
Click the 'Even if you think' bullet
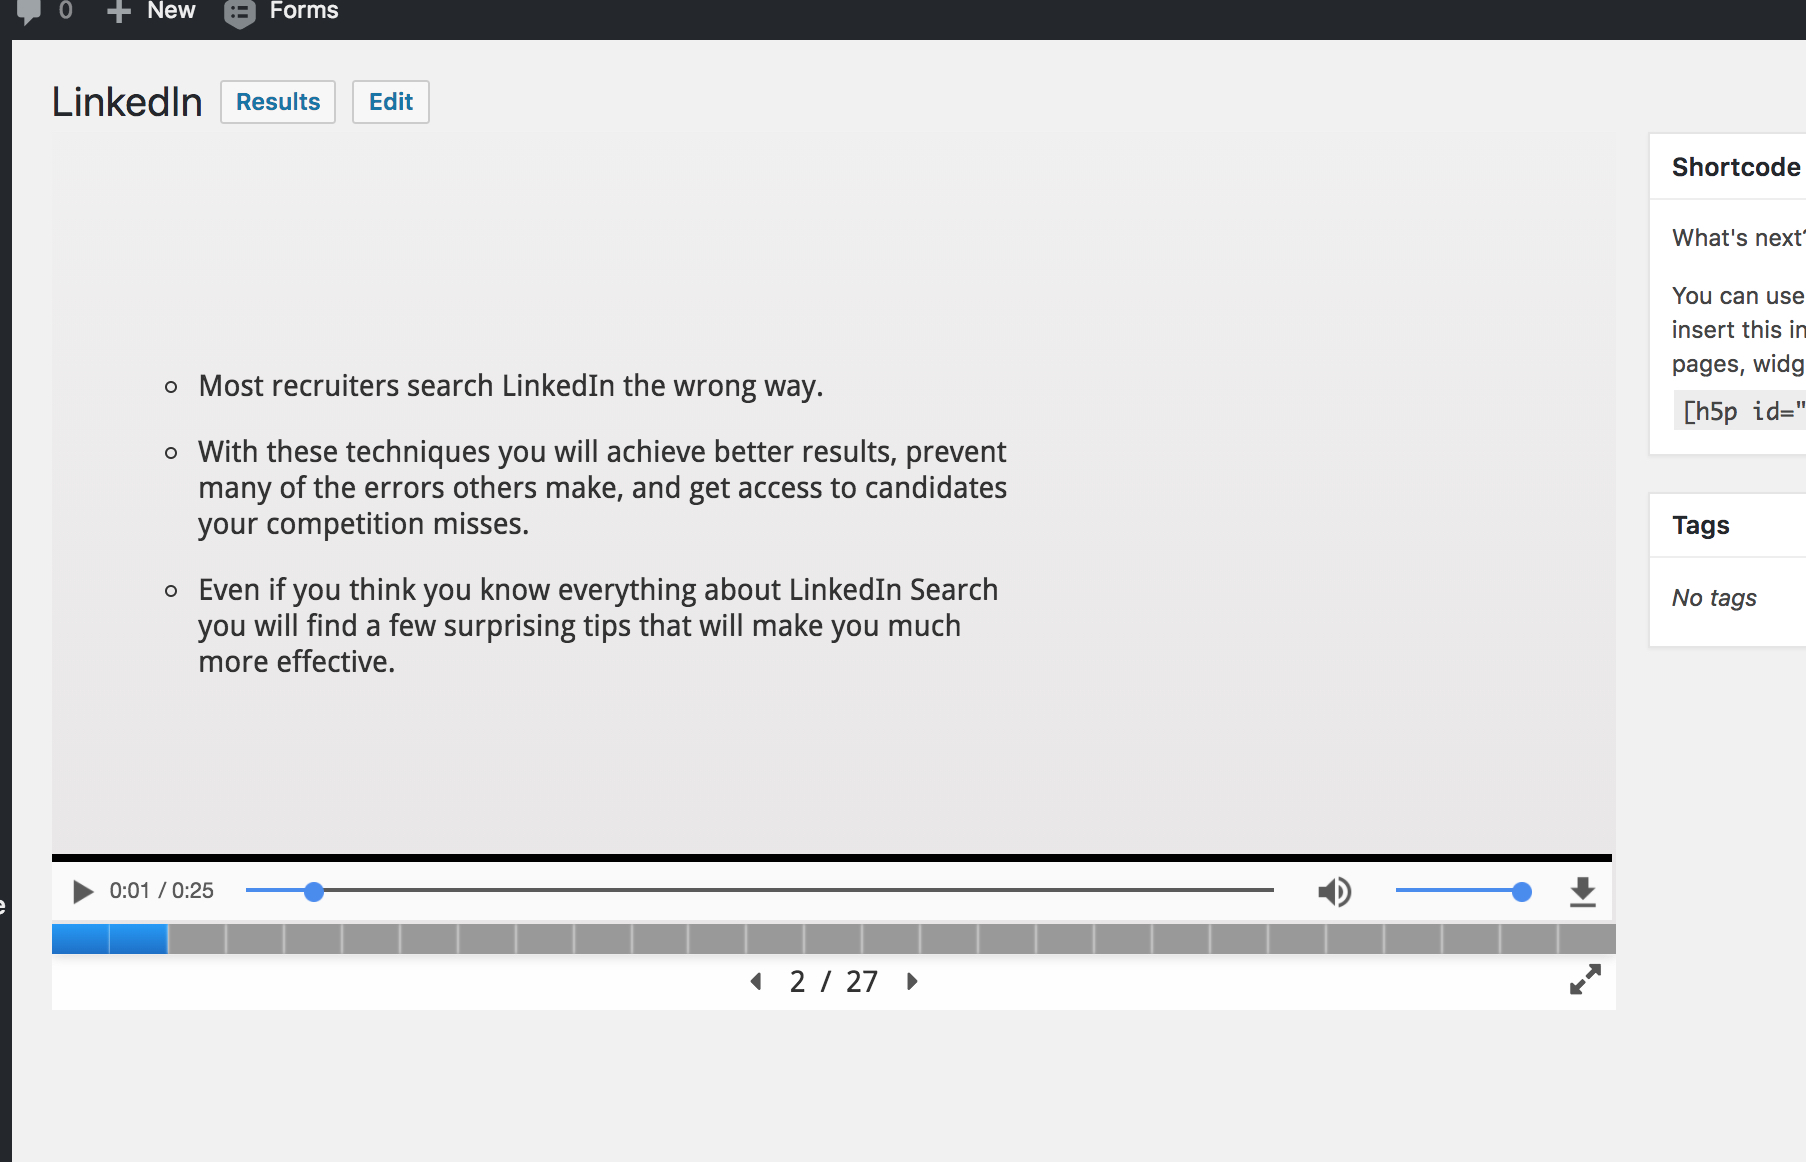click(598, 626)
